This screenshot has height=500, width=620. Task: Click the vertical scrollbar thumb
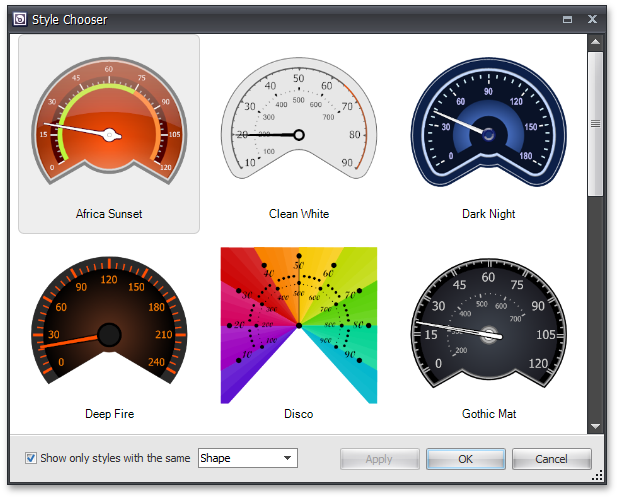coord(595,125)
